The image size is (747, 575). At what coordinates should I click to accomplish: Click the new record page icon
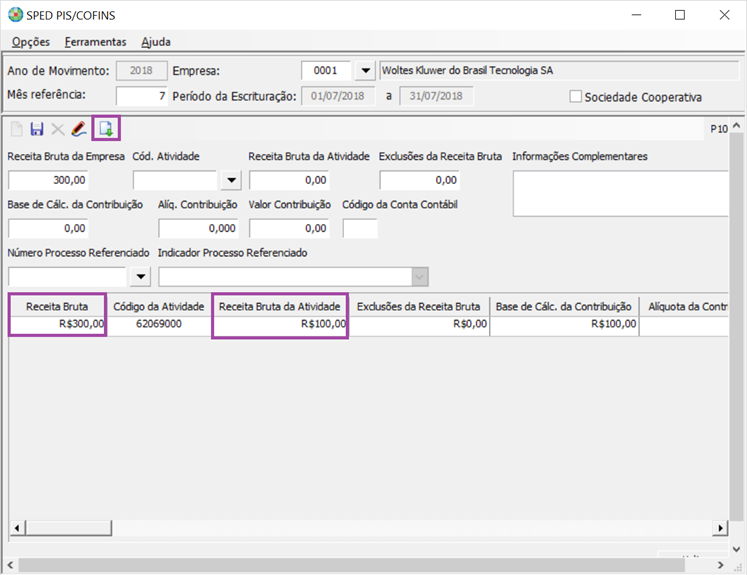[16, 129]
